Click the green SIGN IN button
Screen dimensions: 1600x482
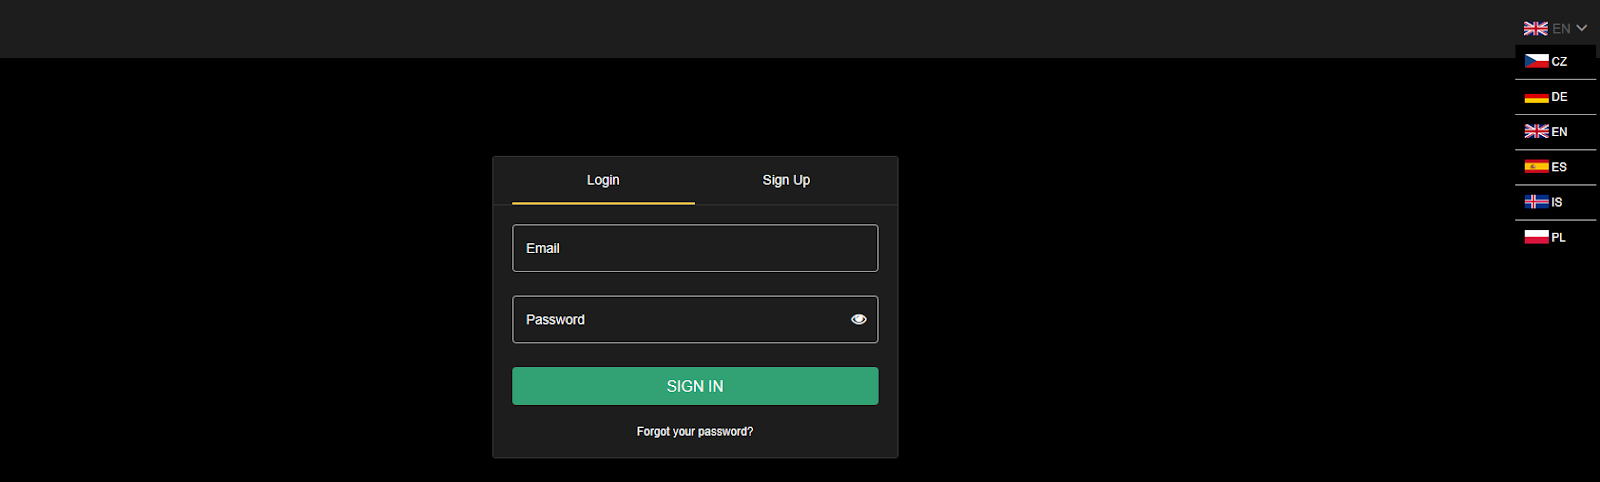click(x=695, y=386)
